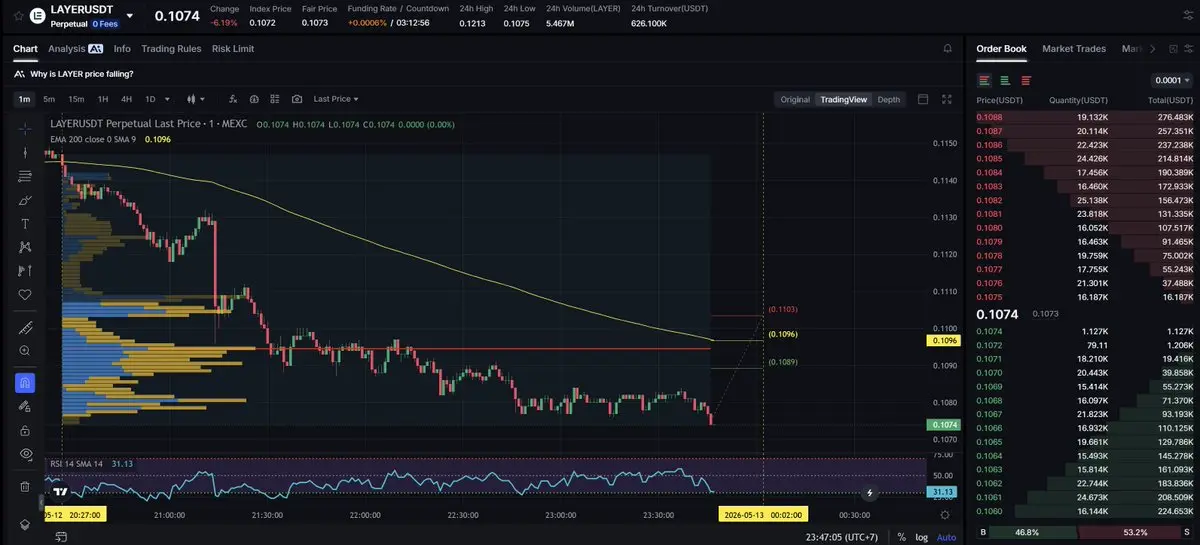This screenshot has height=545, width=1200.
Task: Select the ruler measure tool
Action: tap(25, 327)
